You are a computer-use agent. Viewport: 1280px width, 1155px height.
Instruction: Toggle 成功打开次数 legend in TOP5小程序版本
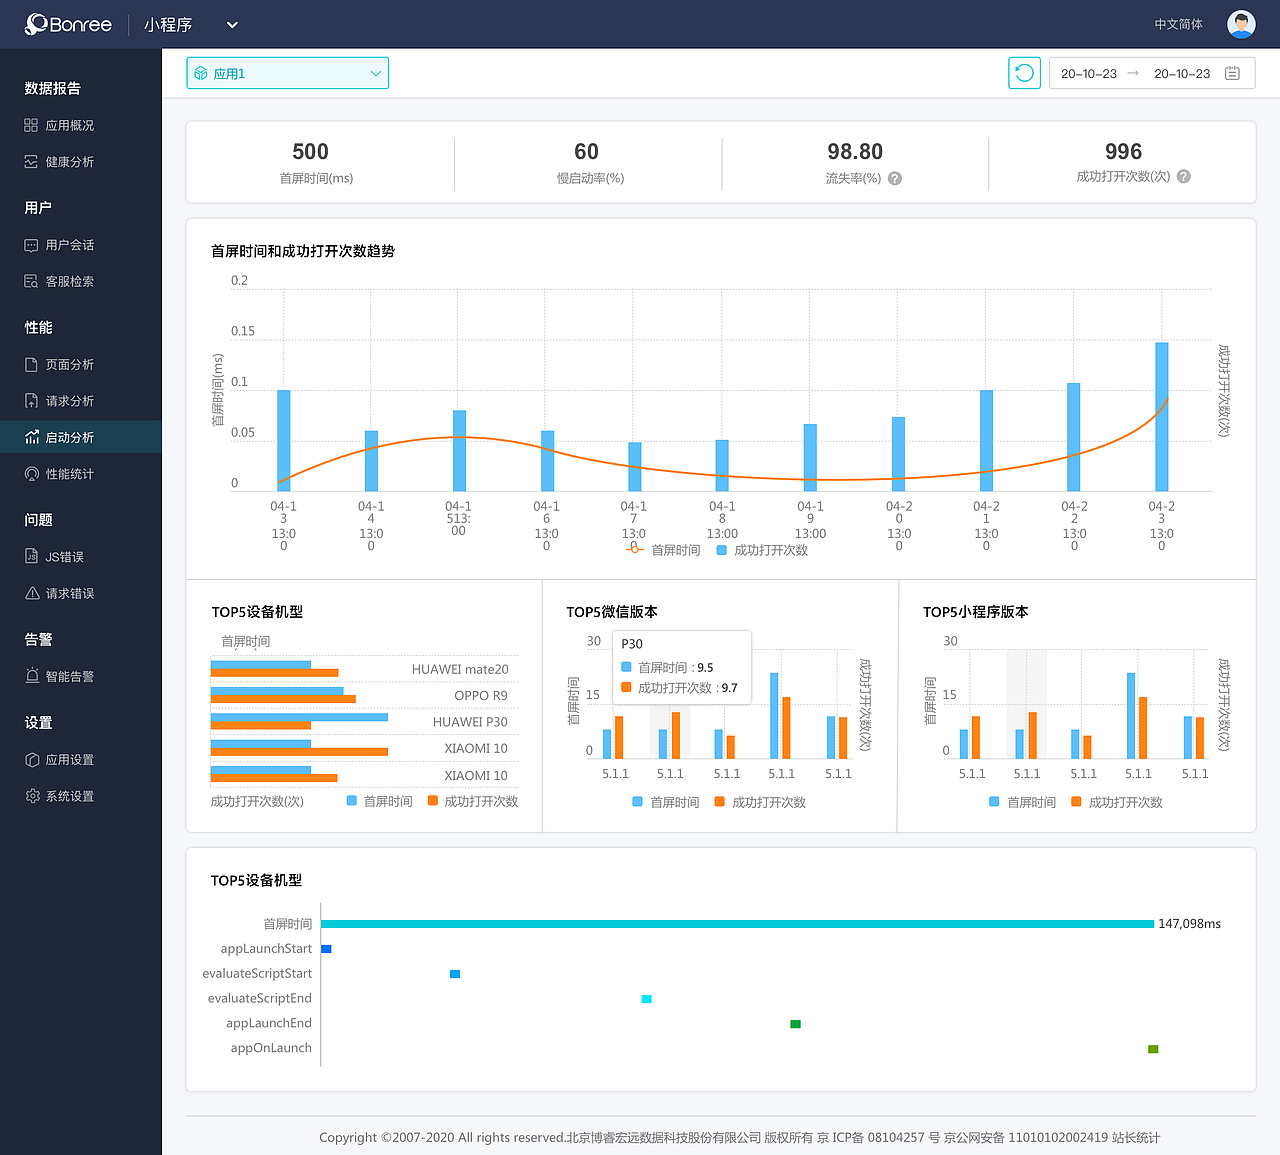pos(1116,802)
